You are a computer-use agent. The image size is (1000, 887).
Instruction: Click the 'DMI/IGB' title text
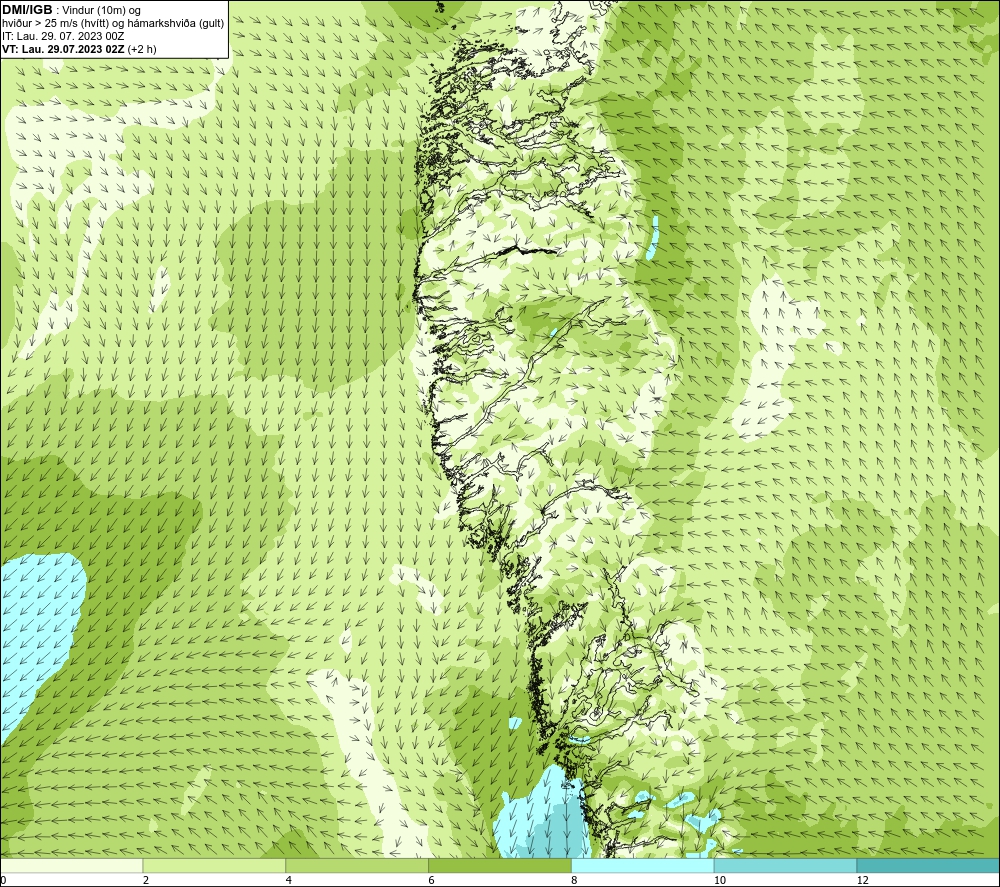[27, 10]
